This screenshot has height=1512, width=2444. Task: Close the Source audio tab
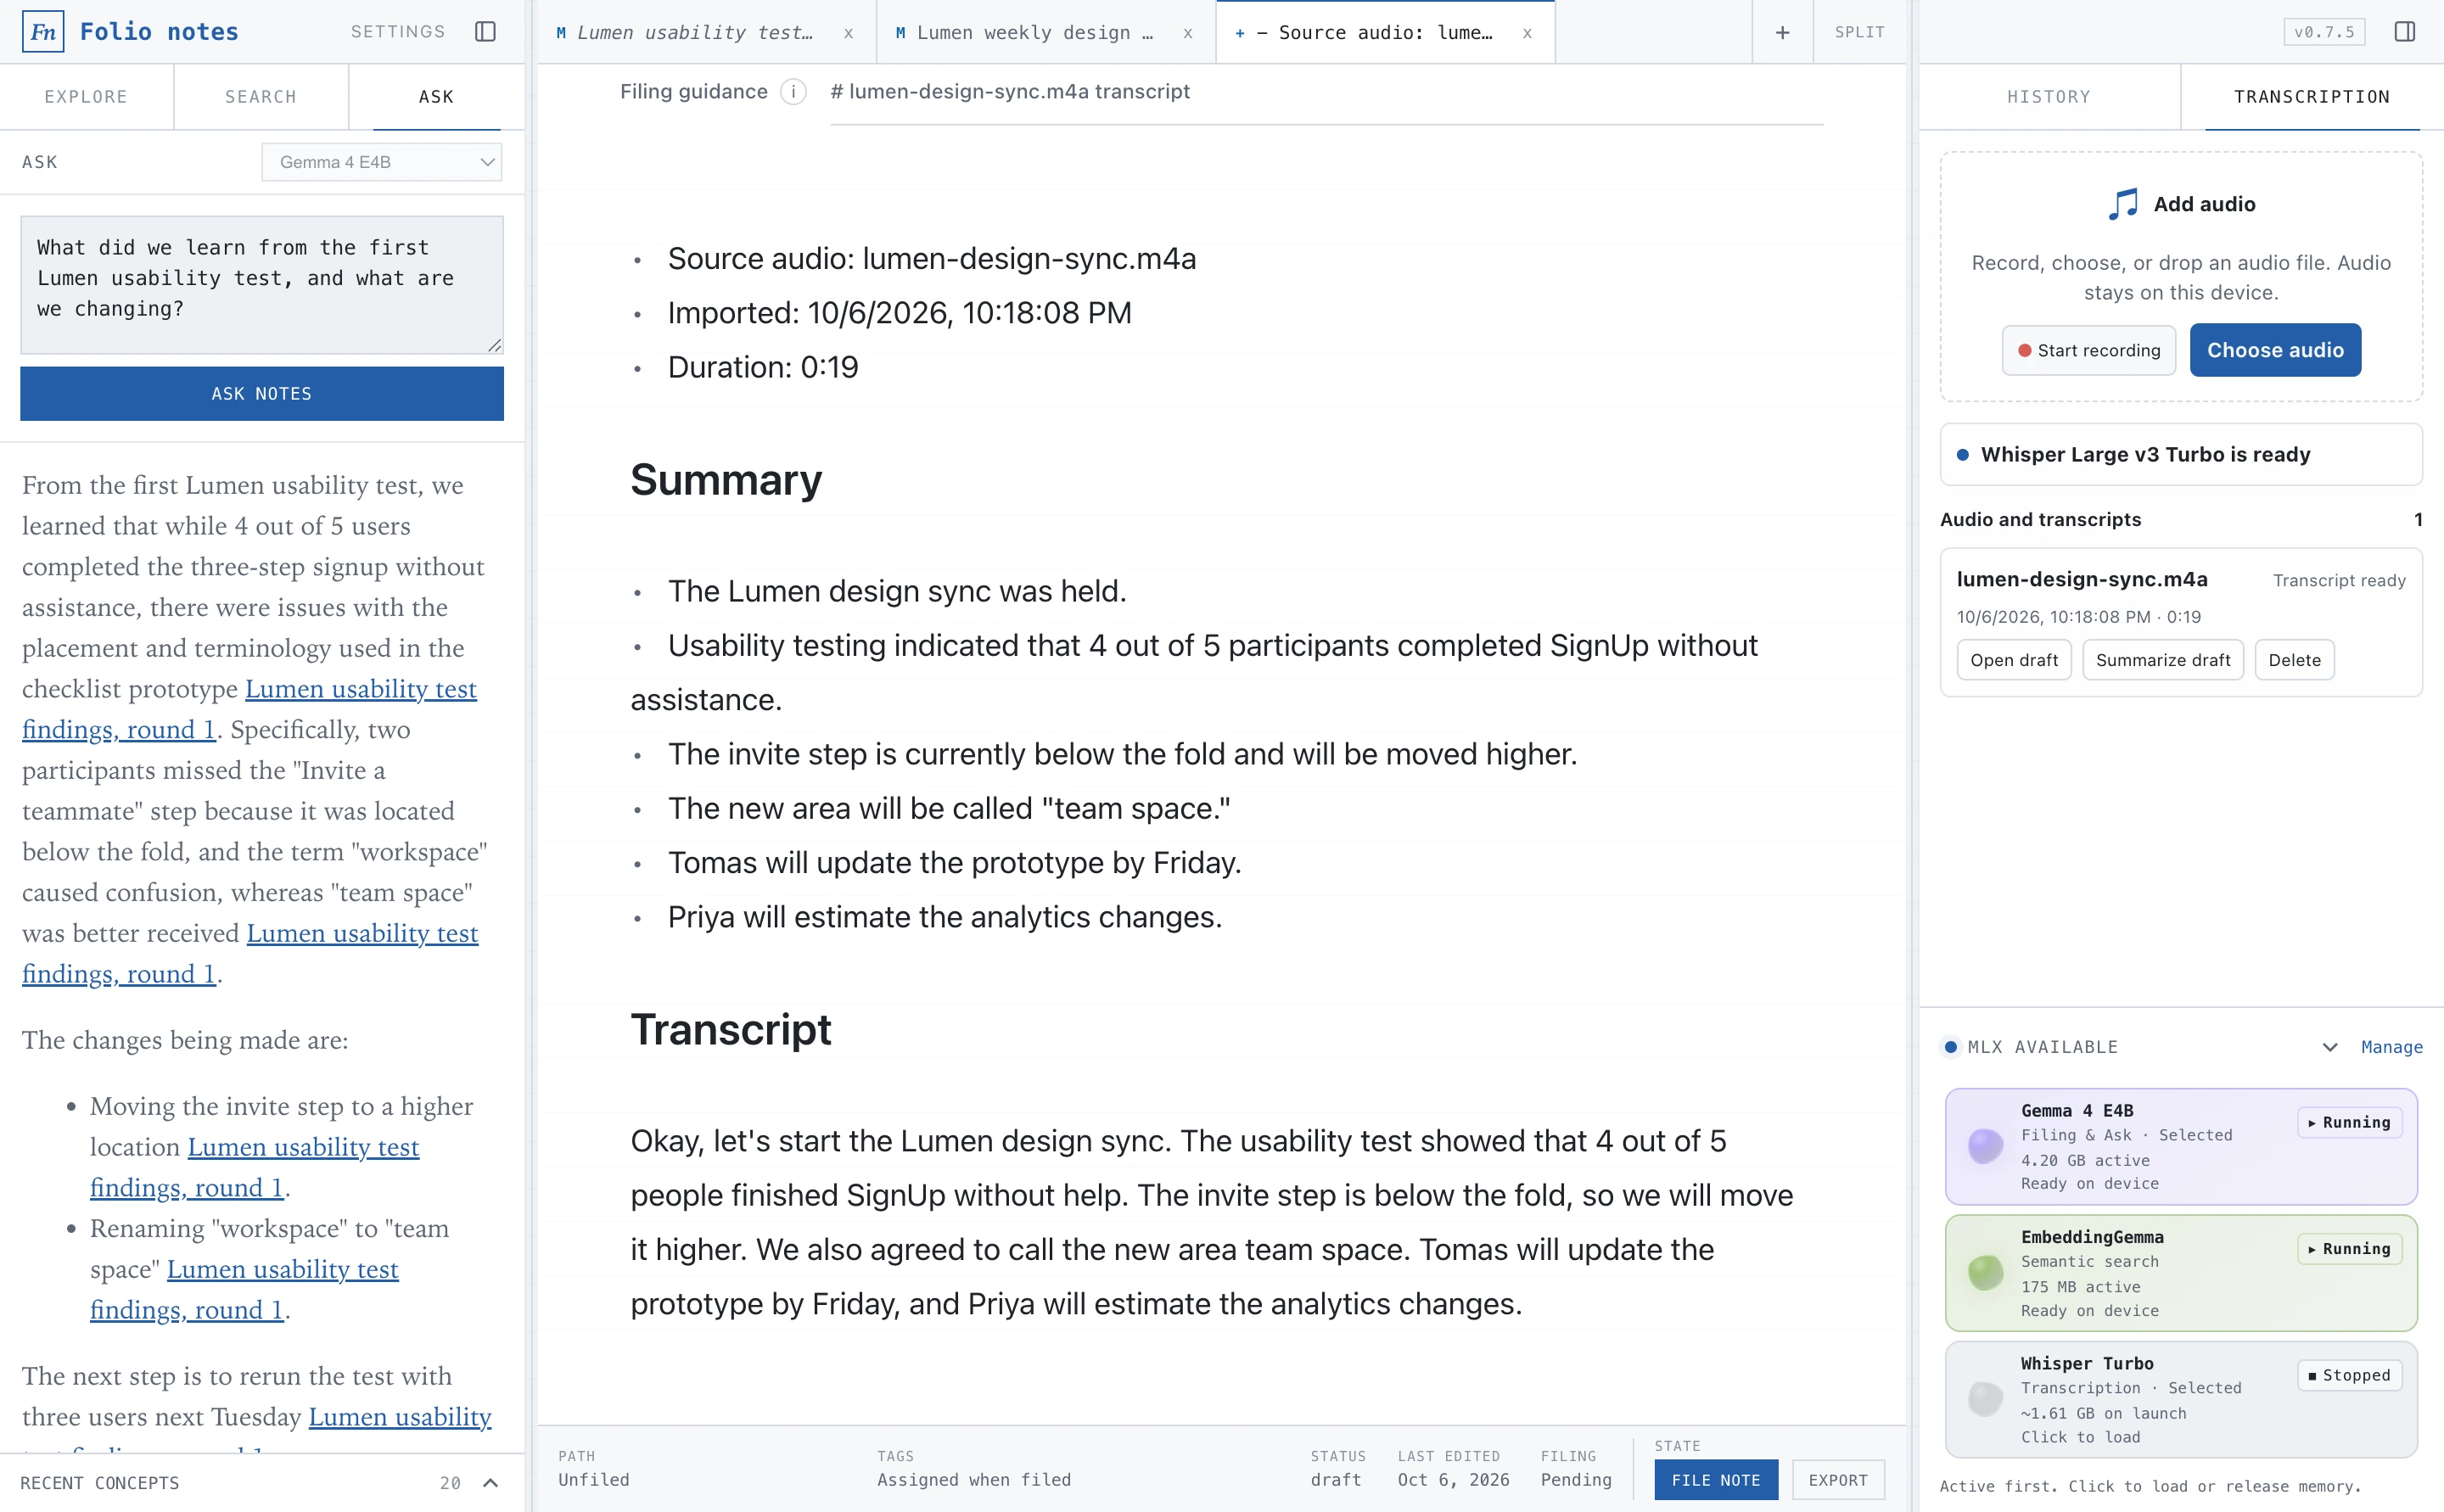(x=1527, y=33)
